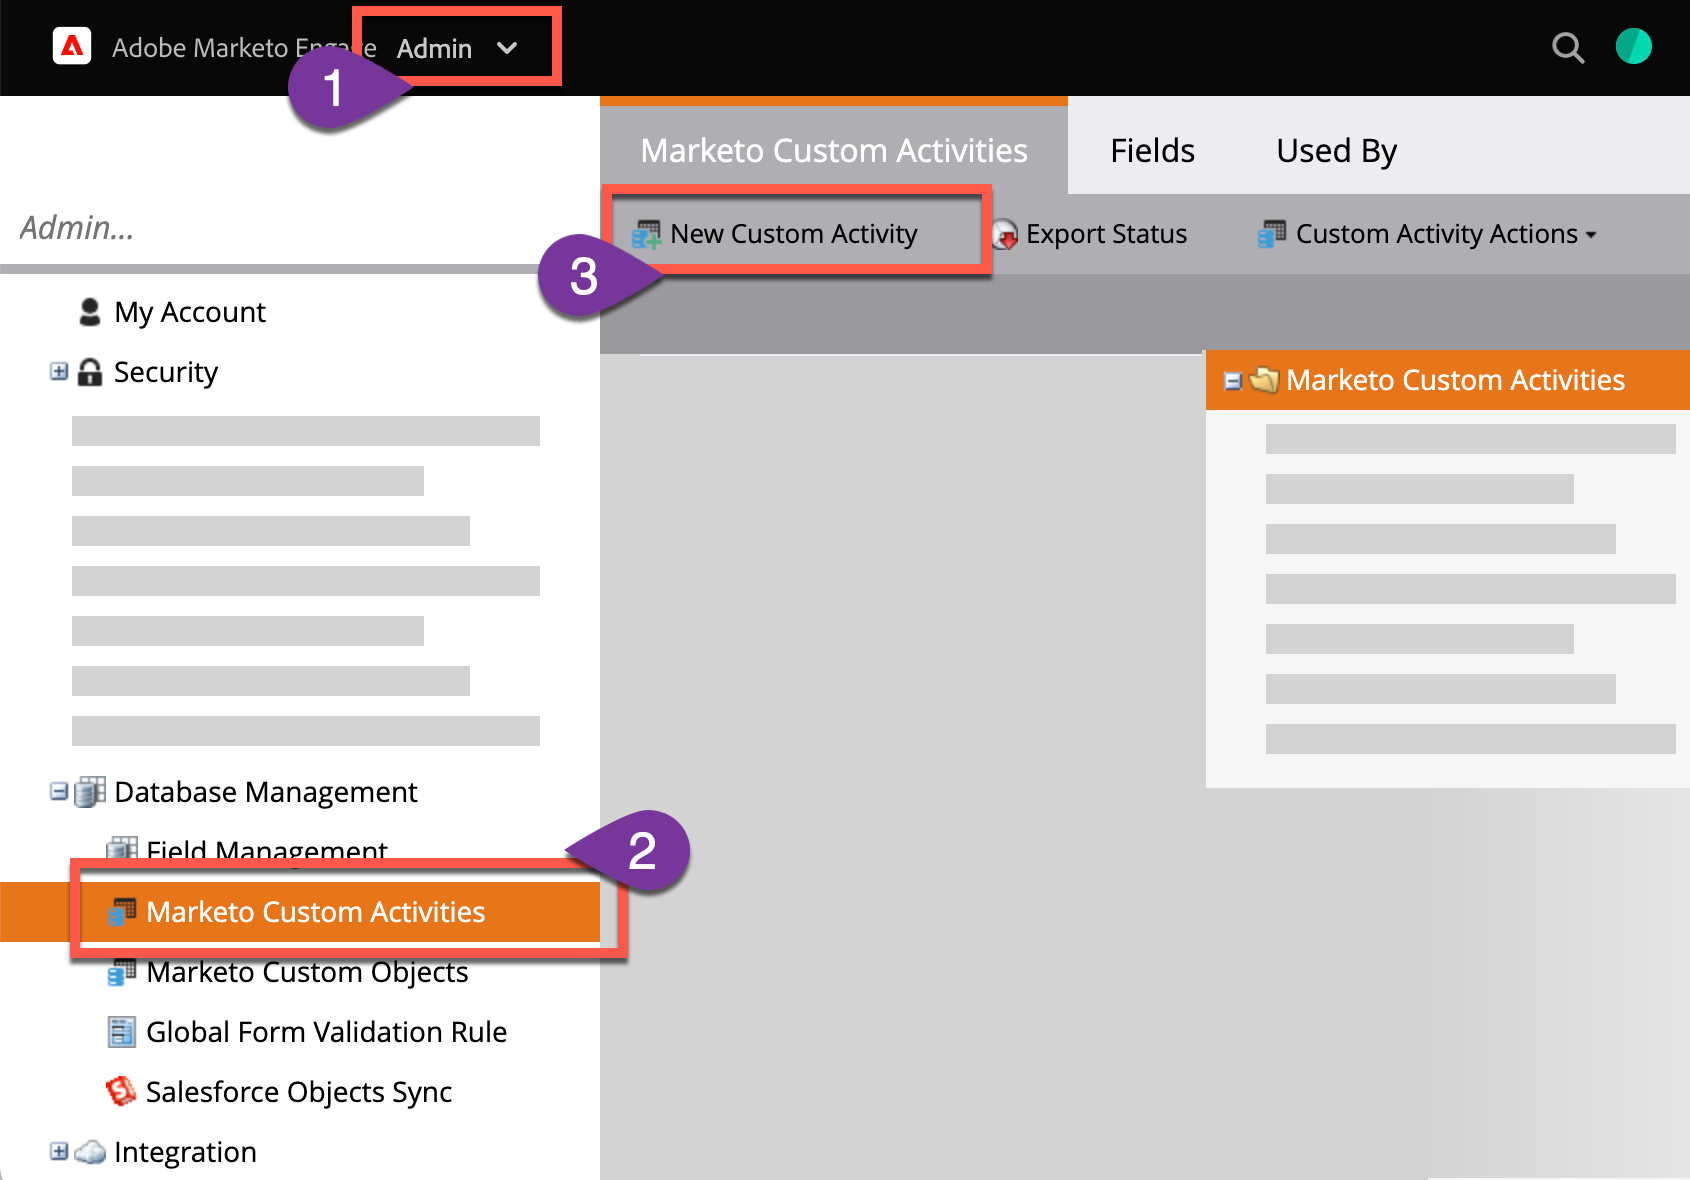Switch to the Fields tab
The image size is (1690, 1180).
(1152, 150)
